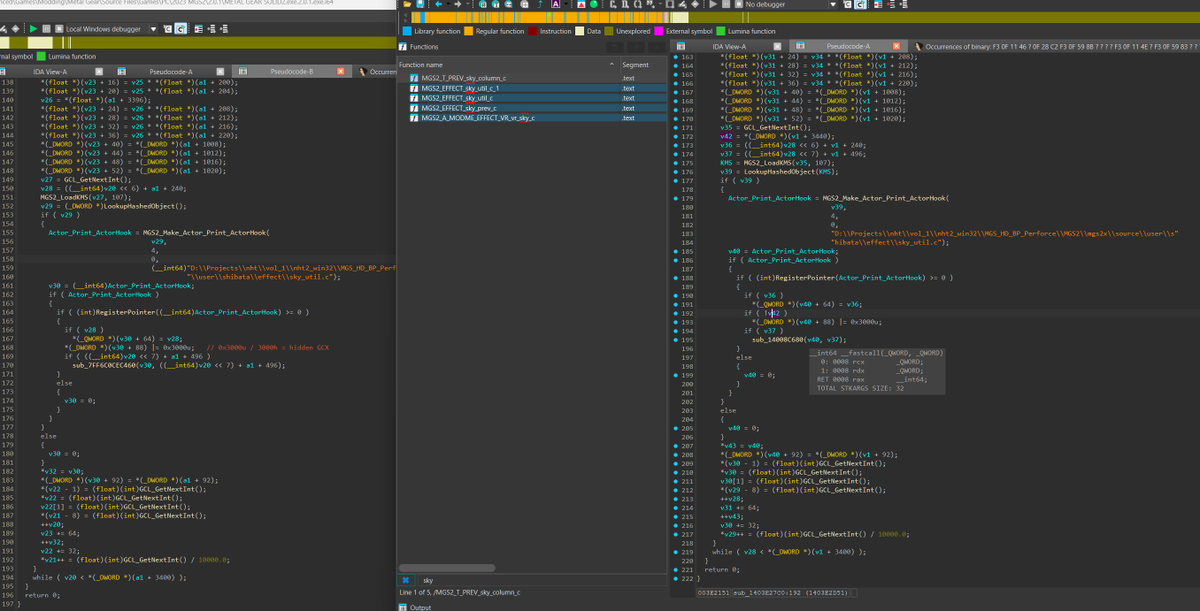This screenshot has width=1200, height=611.
Task: Toggle breakpoint dot at line 163 right pseudocode
Action: coord(677,57)
